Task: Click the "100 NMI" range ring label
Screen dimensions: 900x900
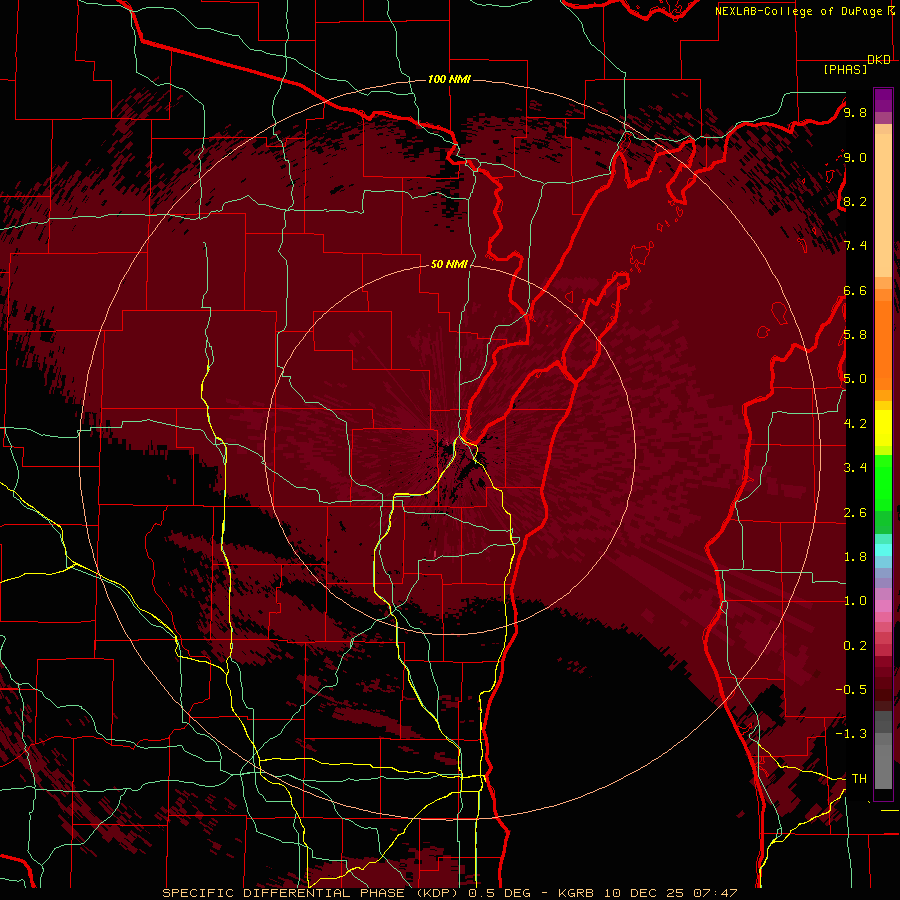Action: pyautogui.click(x=449, y=79)
